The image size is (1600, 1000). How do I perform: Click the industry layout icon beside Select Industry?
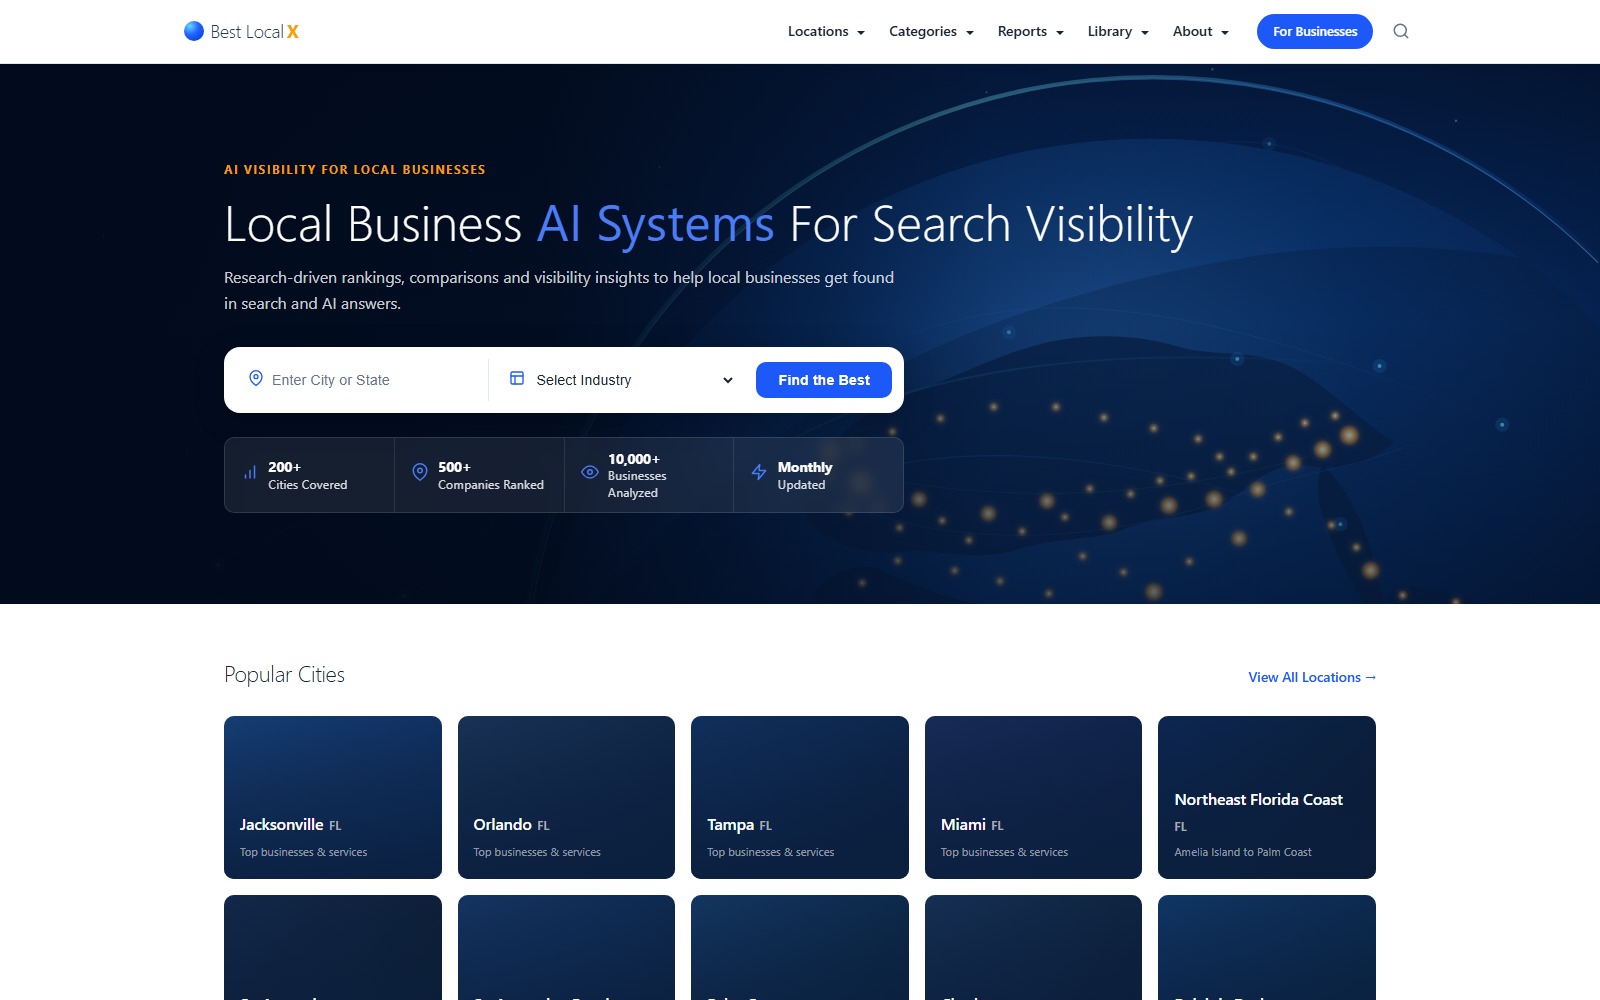tap(517, 378)
